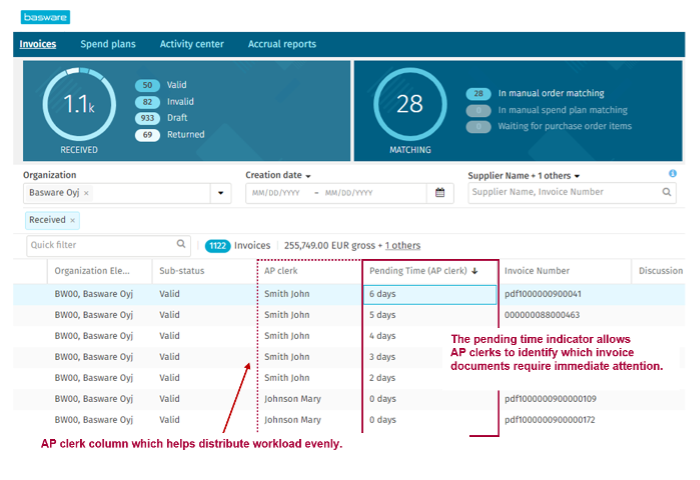Click the Basware logo
The width and height of the screenshot is (700, 480).
click(45, 17)
